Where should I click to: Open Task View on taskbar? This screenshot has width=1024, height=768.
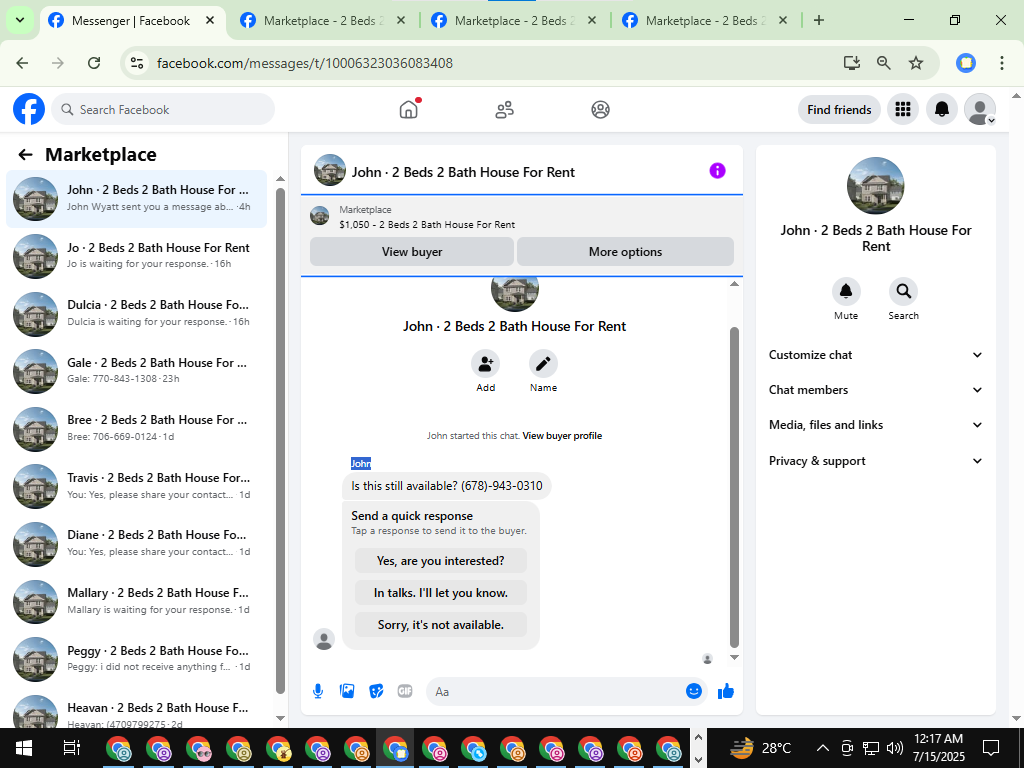pyautogui.click(x=71, y=748)
